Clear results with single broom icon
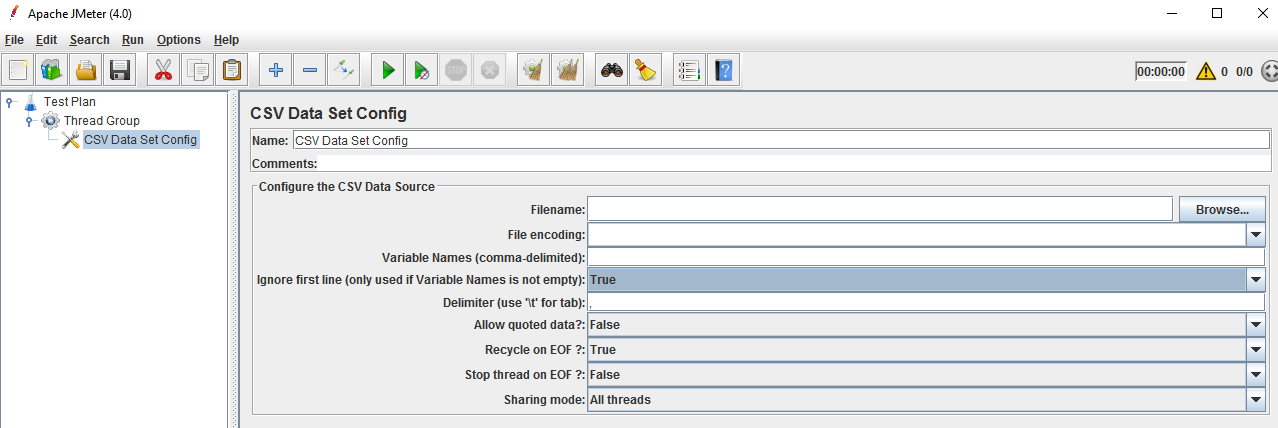The height and width of the screenshot is (428, 1278). [x=534, y=71]
